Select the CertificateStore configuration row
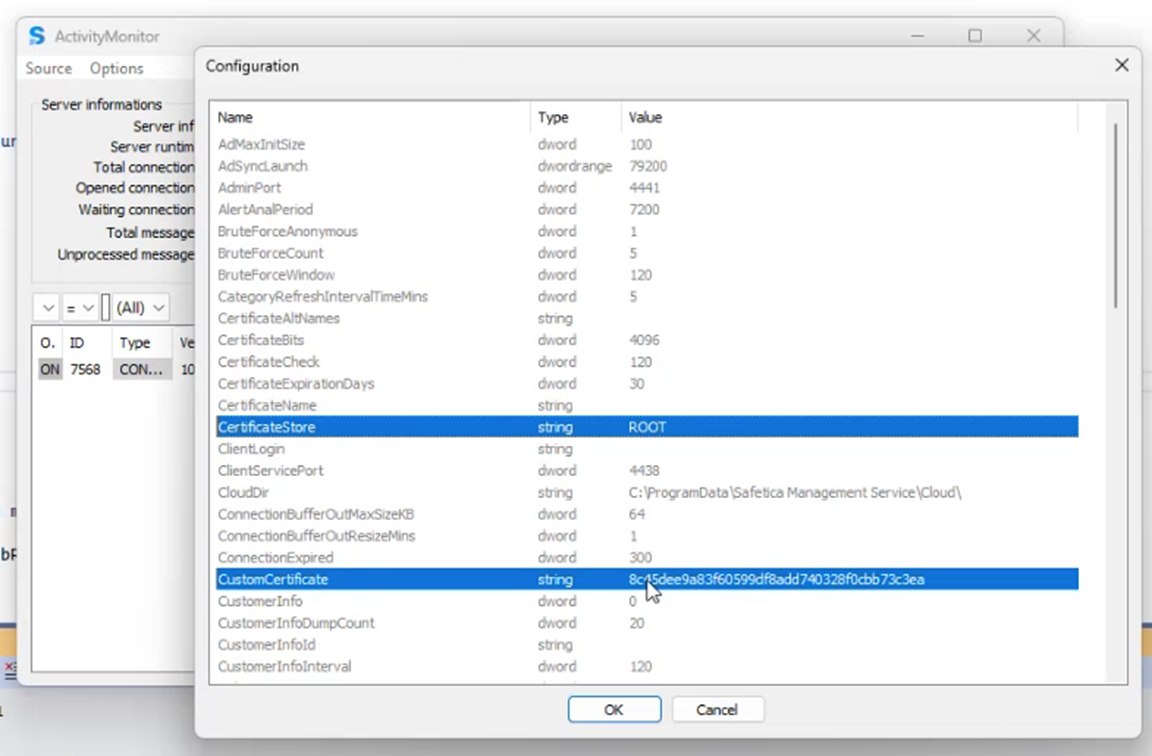The width and height of the screenshot is (1152, 756). (500, 427)
